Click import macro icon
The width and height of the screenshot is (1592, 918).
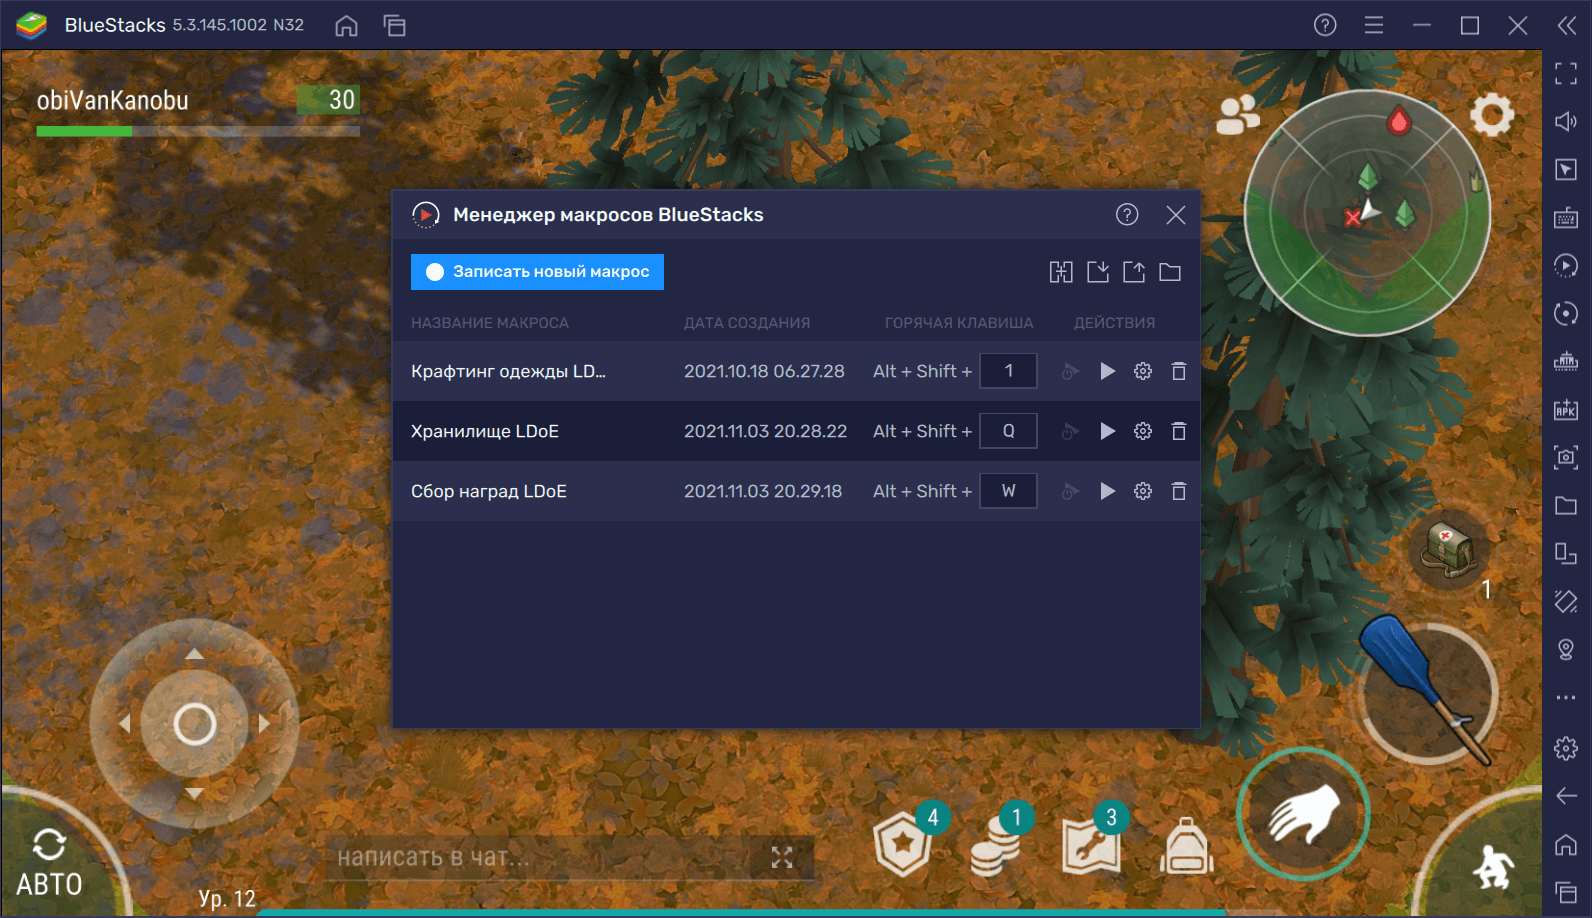(1098, 272)
